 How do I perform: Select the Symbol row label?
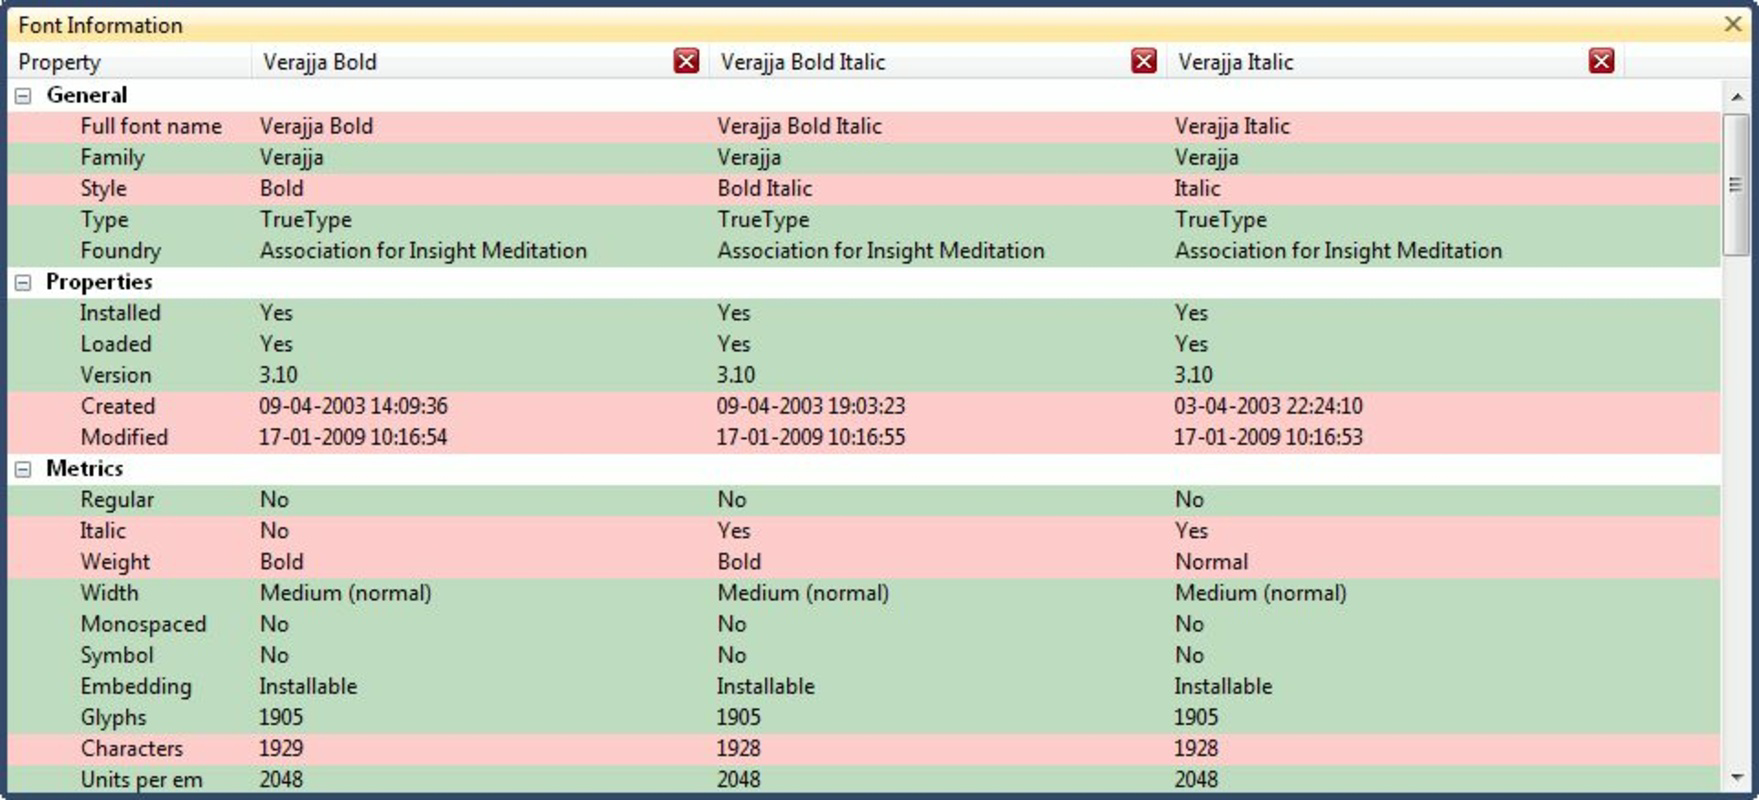(x=117, y=655)
